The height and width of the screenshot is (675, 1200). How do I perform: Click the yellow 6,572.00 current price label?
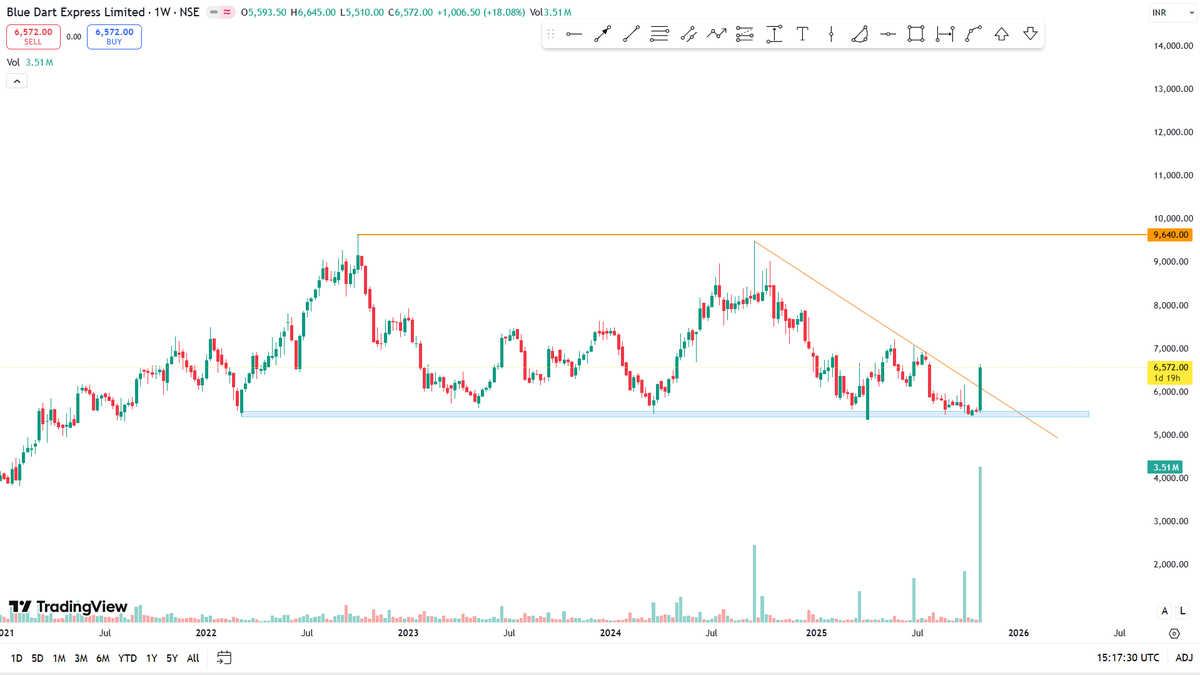(x=1170, y=373)
